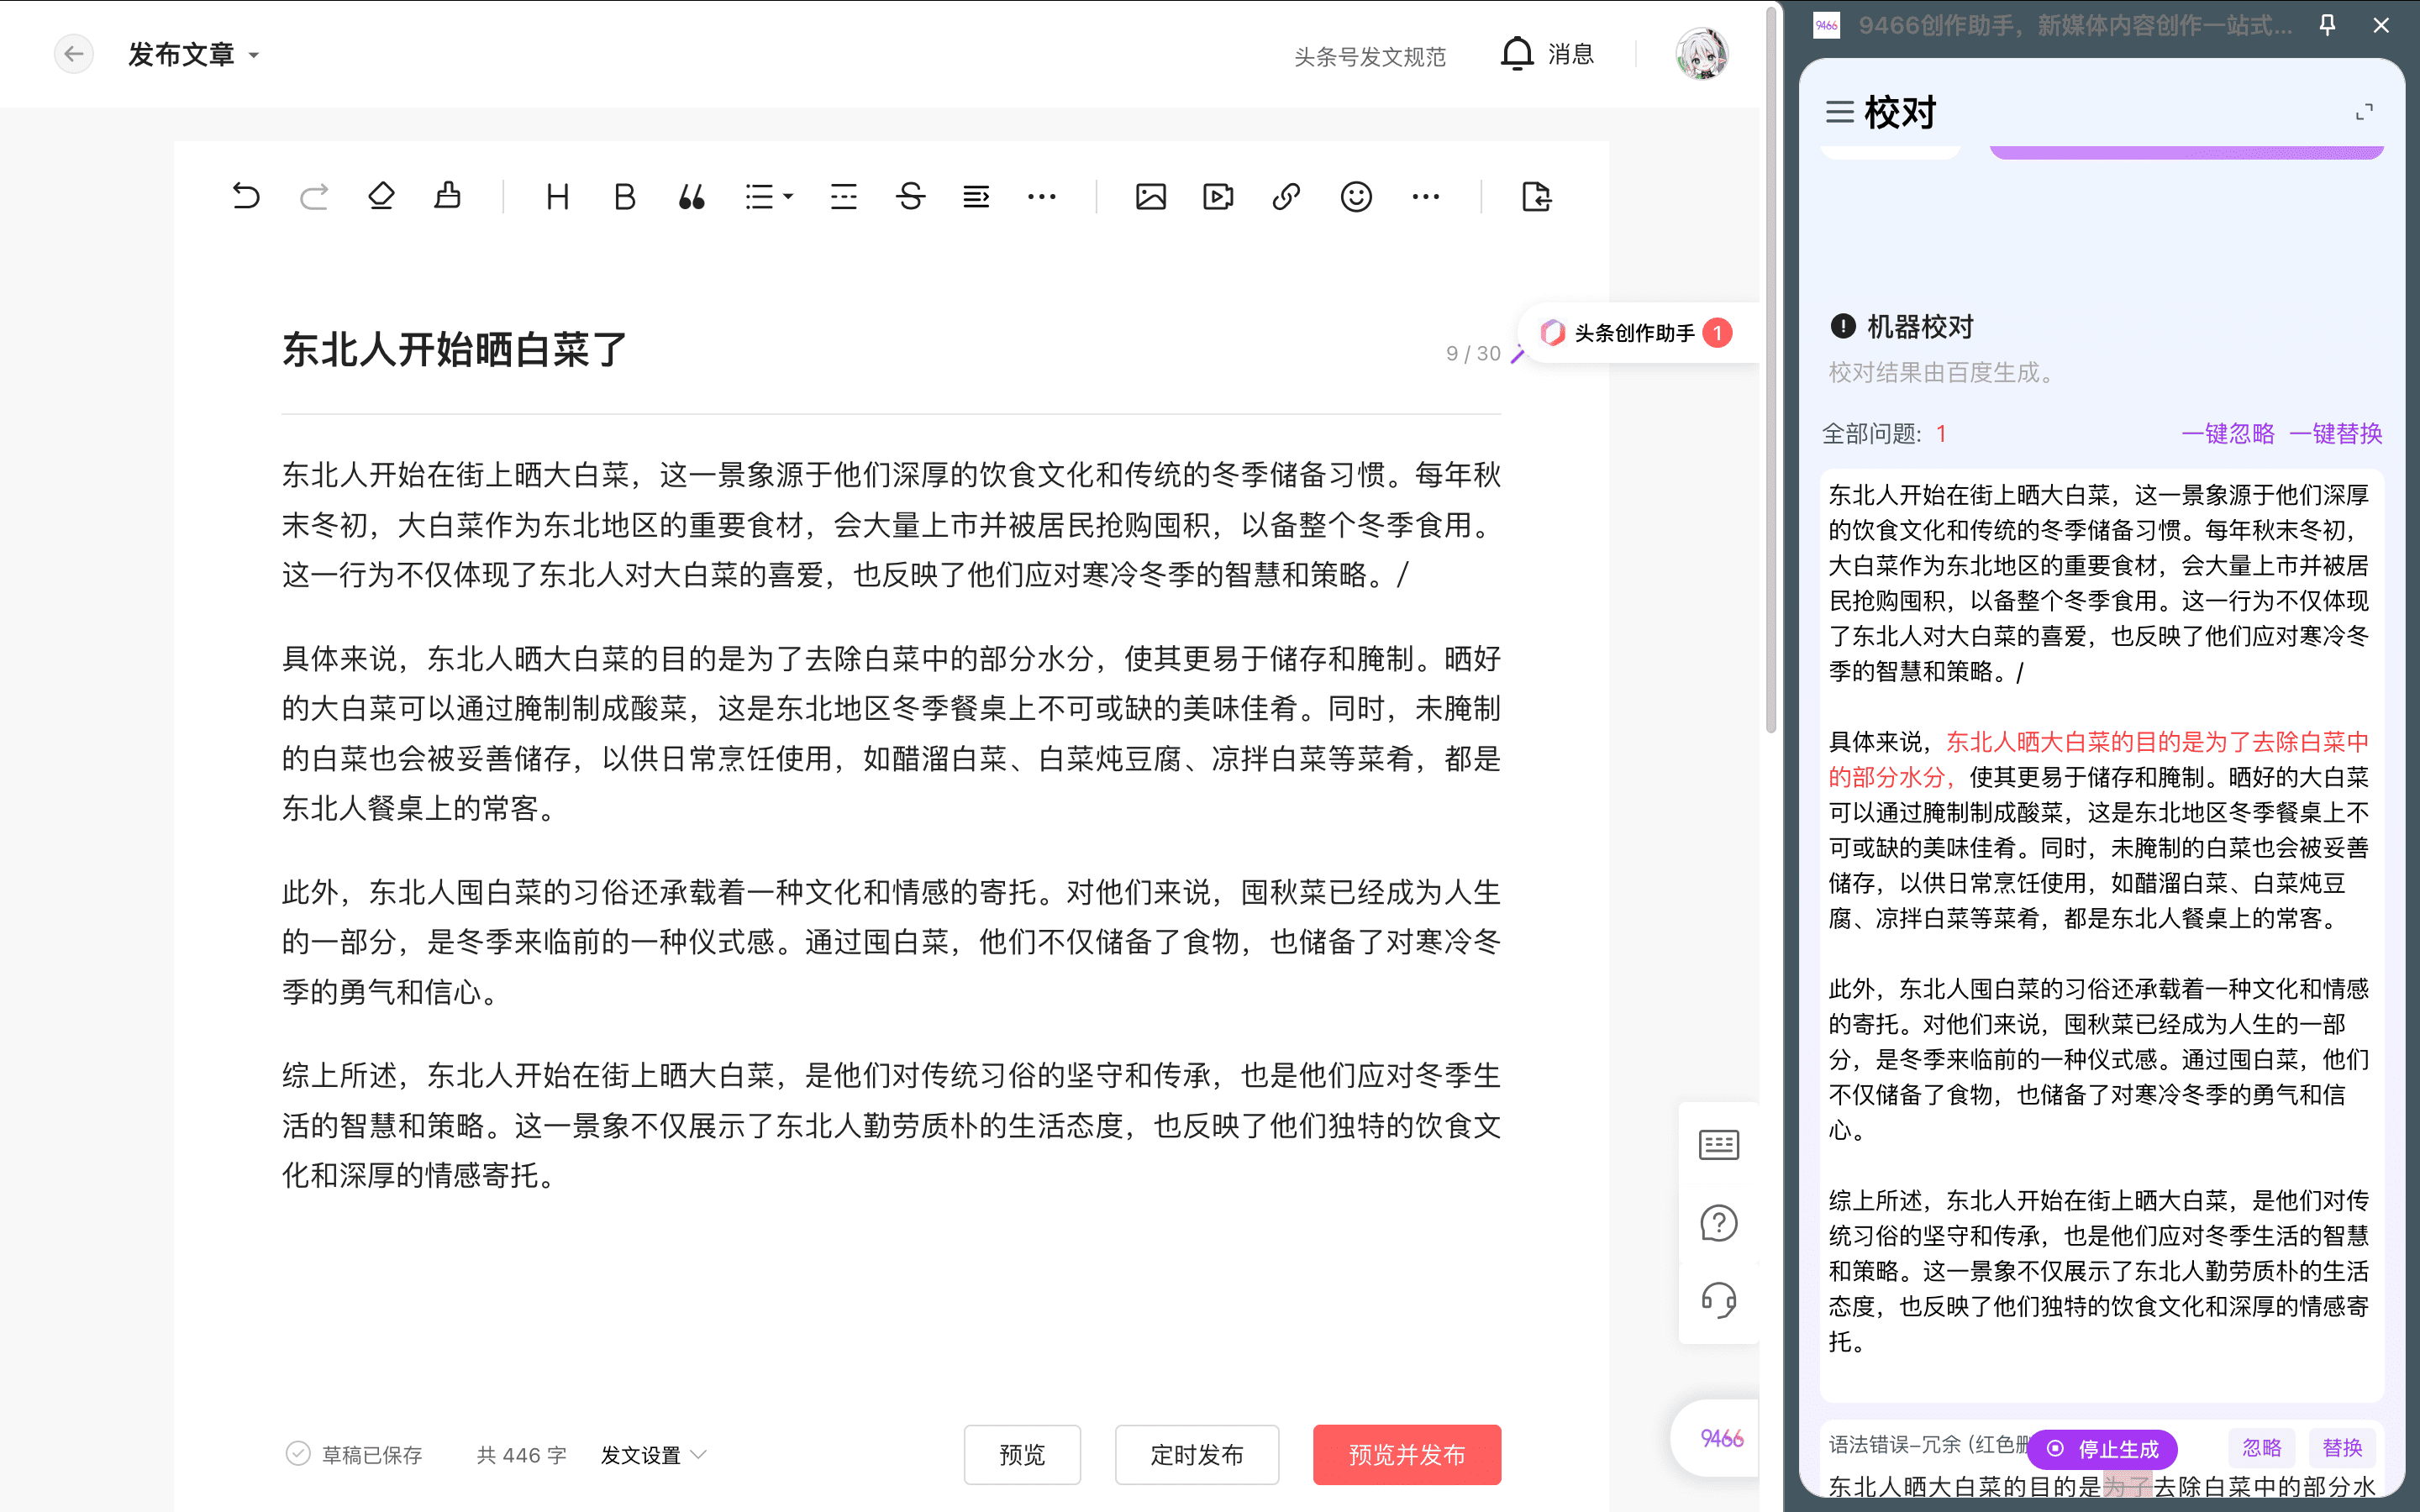Pin the 9466 assistant panel
The height and width of the screenshot is (1512, 2420).
click(x=2327, y=26)
